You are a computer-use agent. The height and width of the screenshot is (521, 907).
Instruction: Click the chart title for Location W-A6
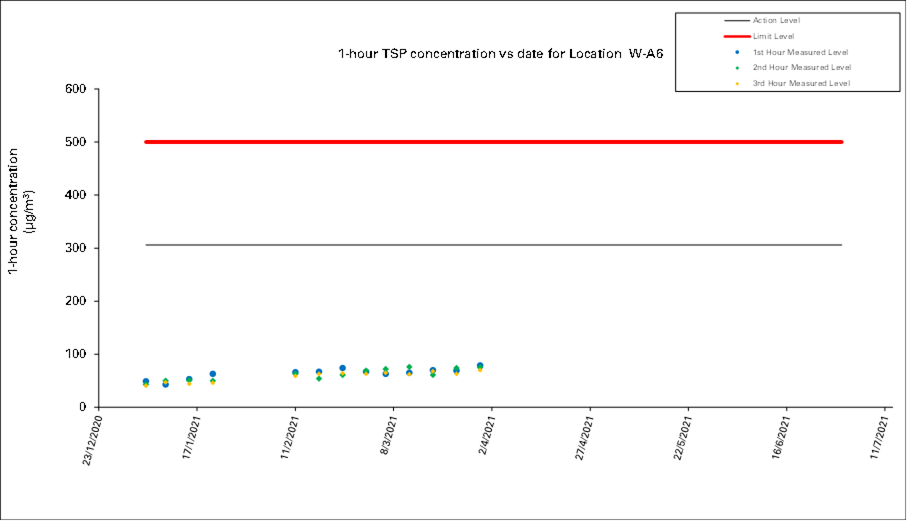pyautogui.click(x=500, y=55)
